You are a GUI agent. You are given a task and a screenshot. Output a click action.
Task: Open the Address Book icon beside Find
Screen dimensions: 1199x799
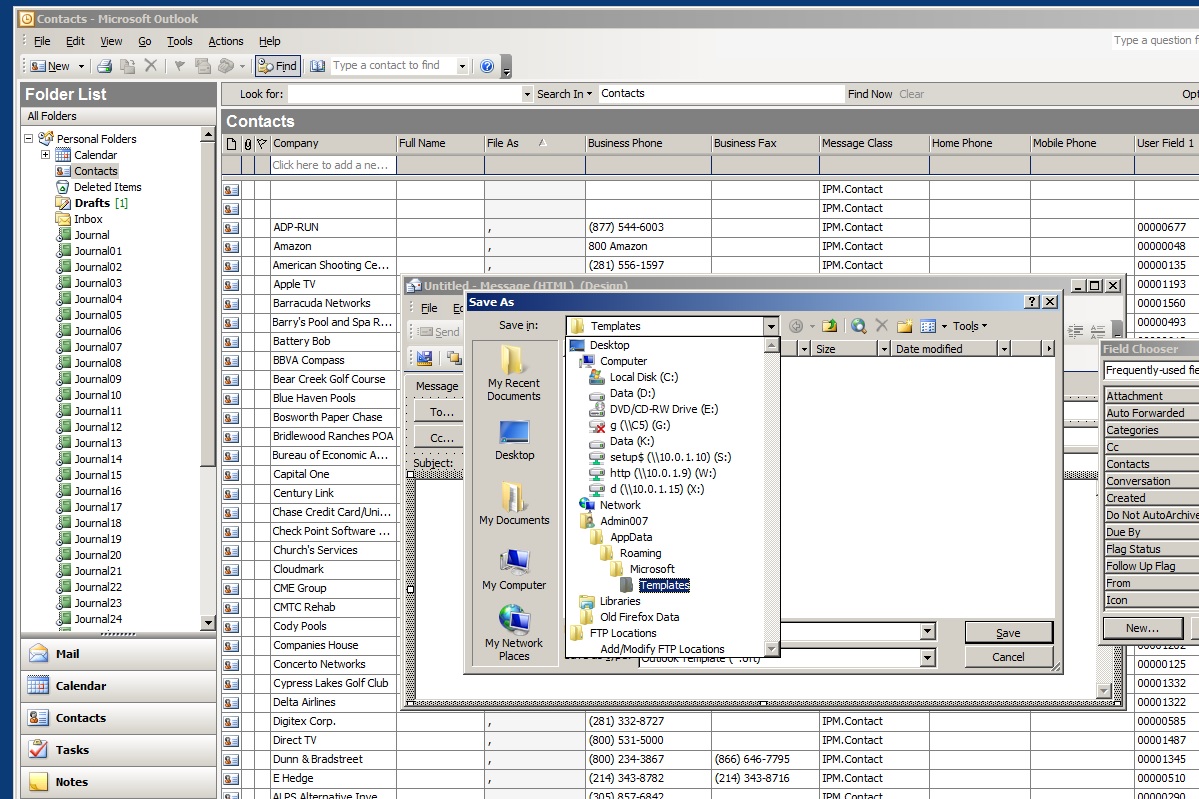(x=317, y=67)
